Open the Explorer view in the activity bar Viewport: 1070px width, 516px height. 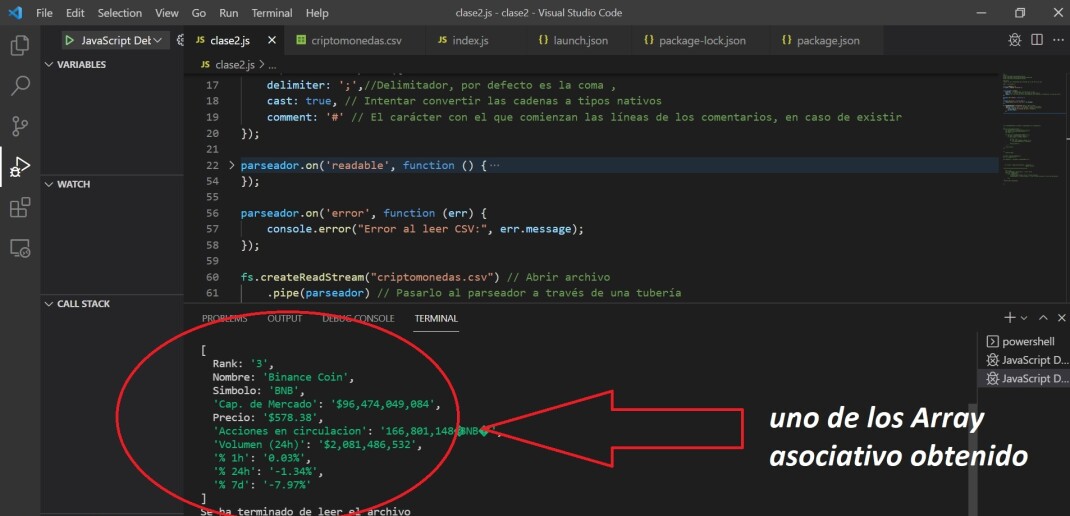pyautogui.click(x=20, y=45)
